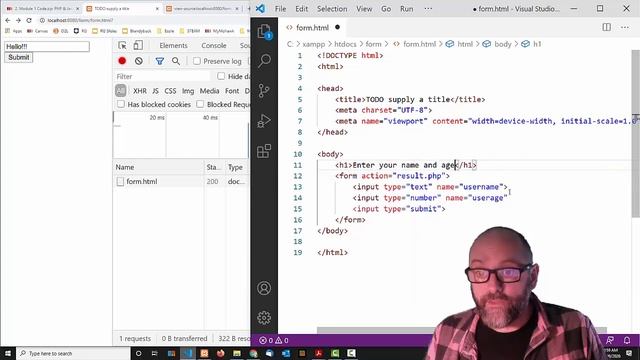Viewport: 640px width, 360px height.
Task: Select the form.html network request row
Action: [182, 181]
